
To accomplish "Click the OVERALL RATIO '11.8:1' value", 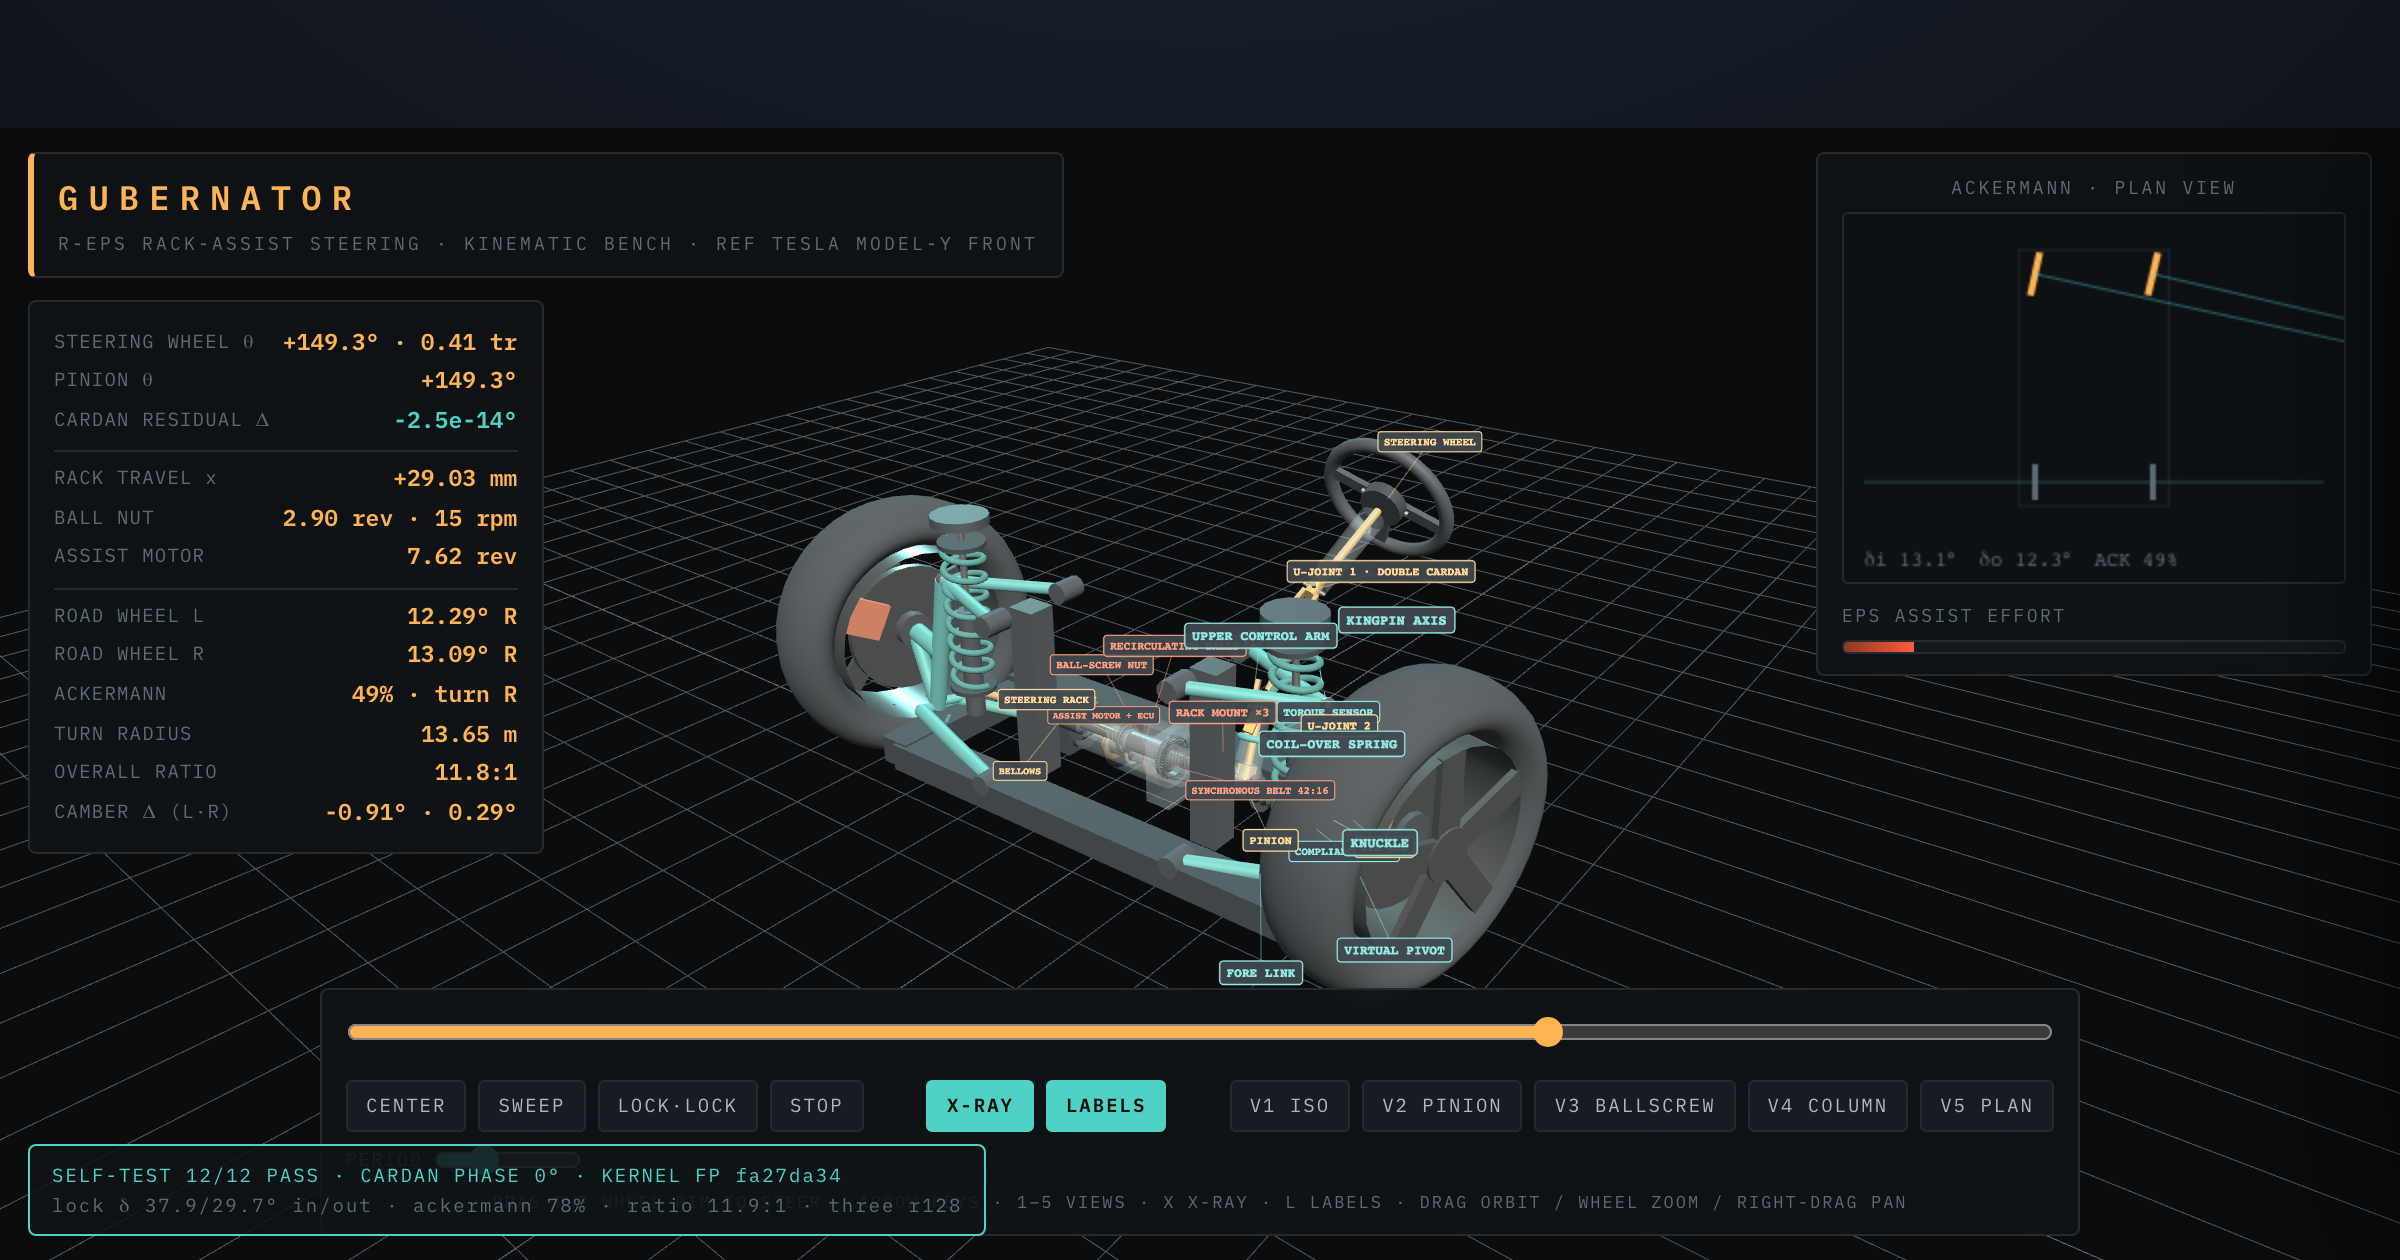I will click(x=476, y=772).
